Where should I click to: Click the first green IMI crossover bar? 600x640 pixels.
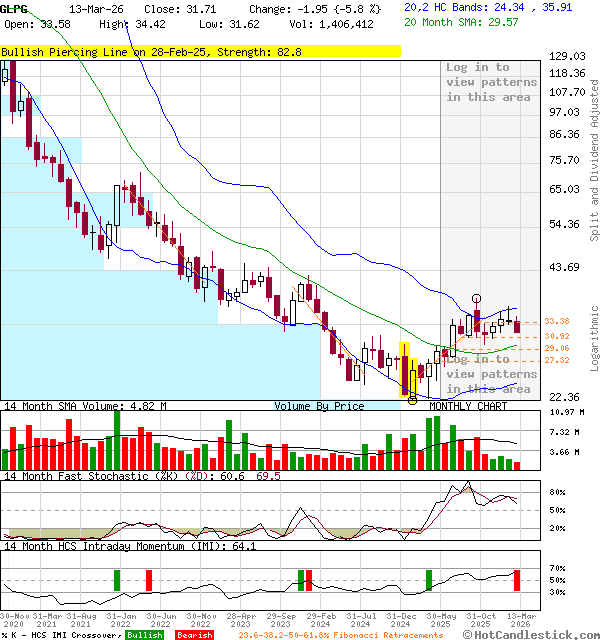point(118,580)
